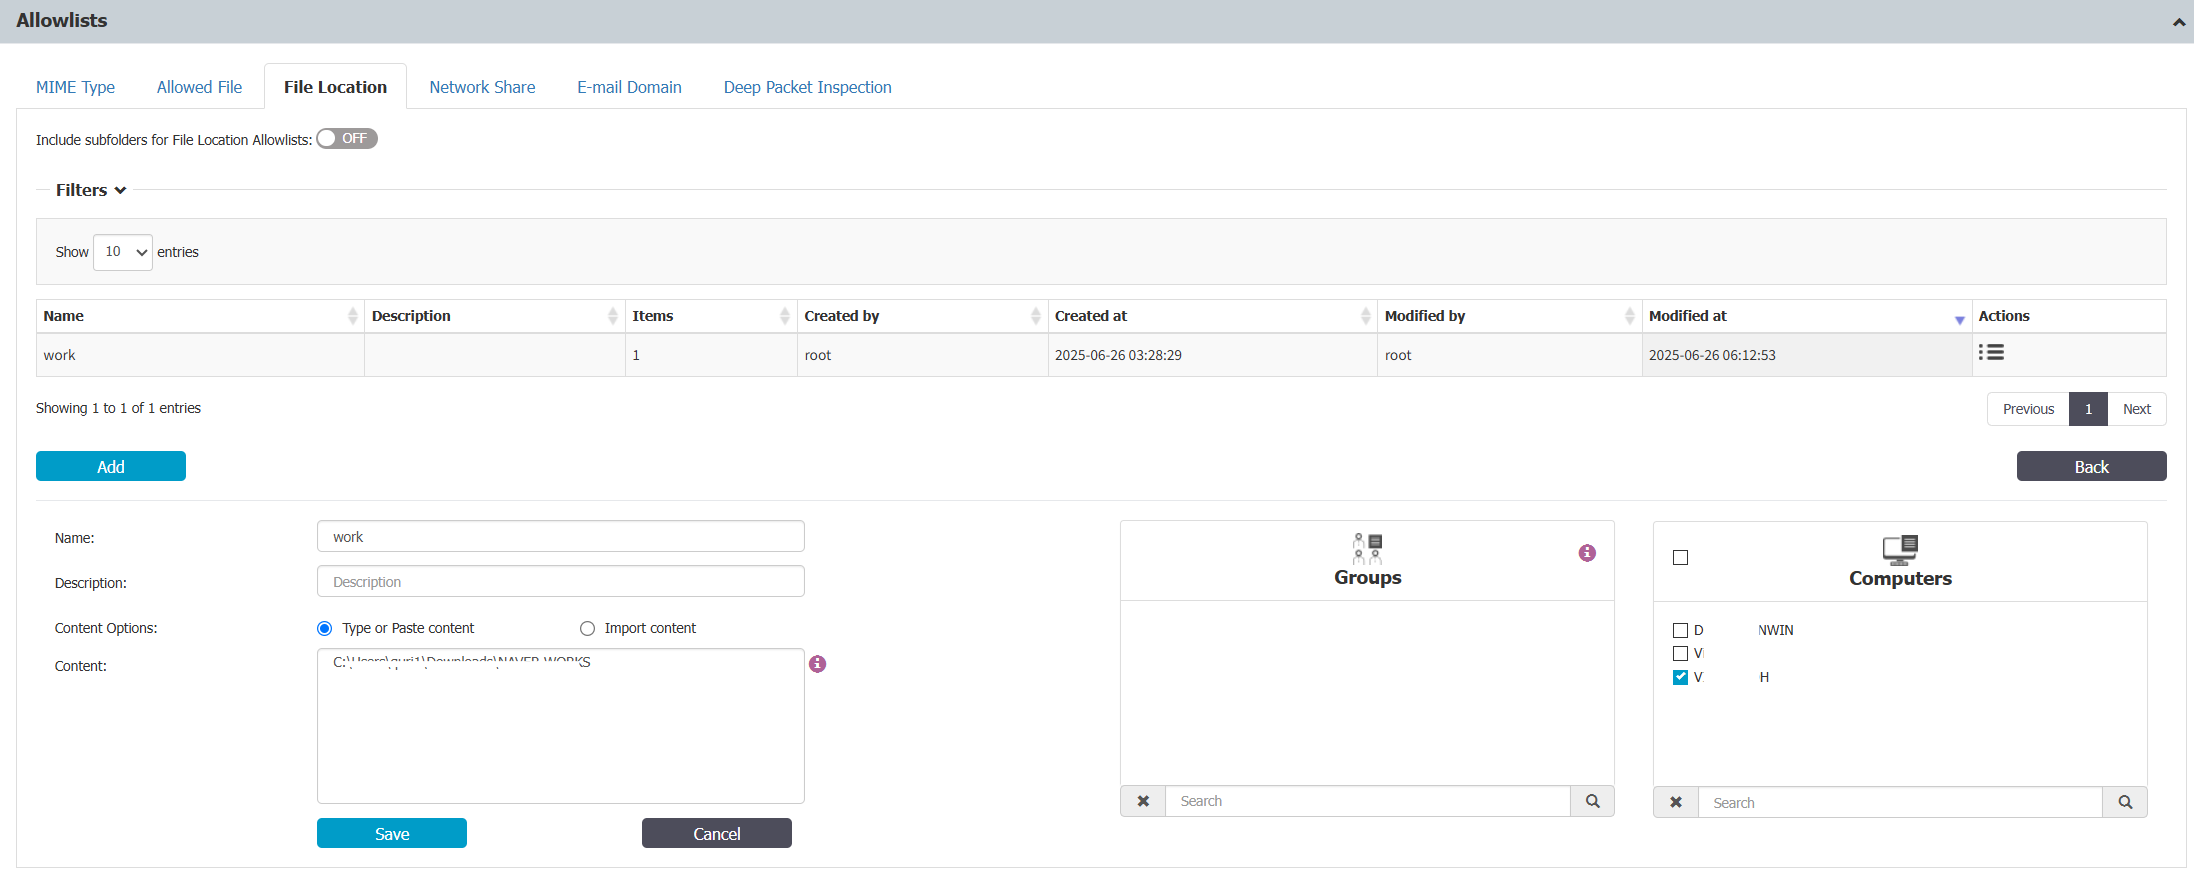The width and height of the screenshot is (2194, 883).
Task: Clear the Groups search with X icon
Action: pos(1143,801)
